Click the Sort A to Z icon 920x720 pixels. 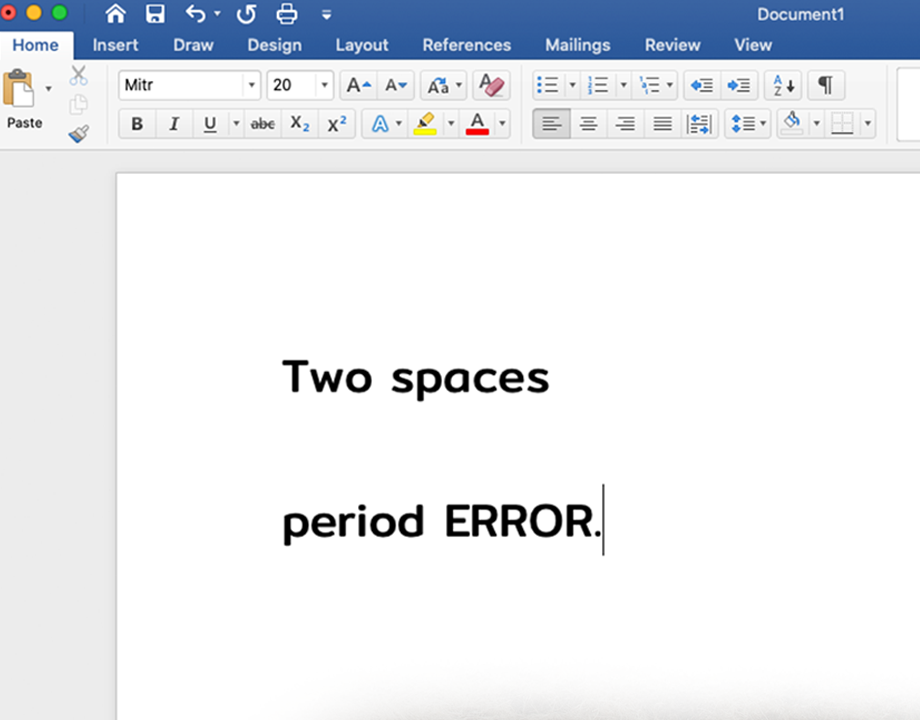(x=784, y=85)
